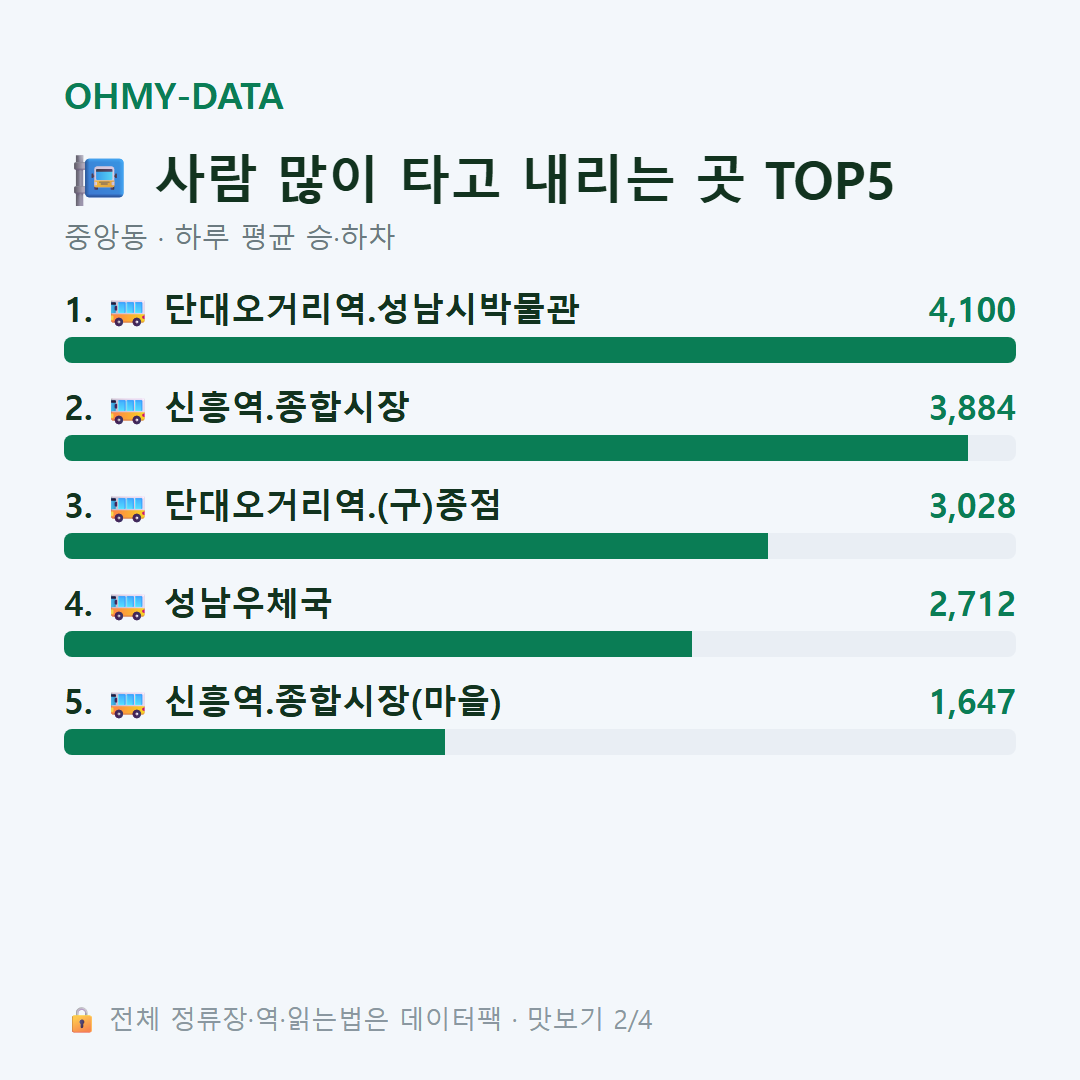Click the bus icon beside 신흥역.종합시장(마을)
The width and height of the screenshot is (1080, 1080).
[x=128, y=704]
